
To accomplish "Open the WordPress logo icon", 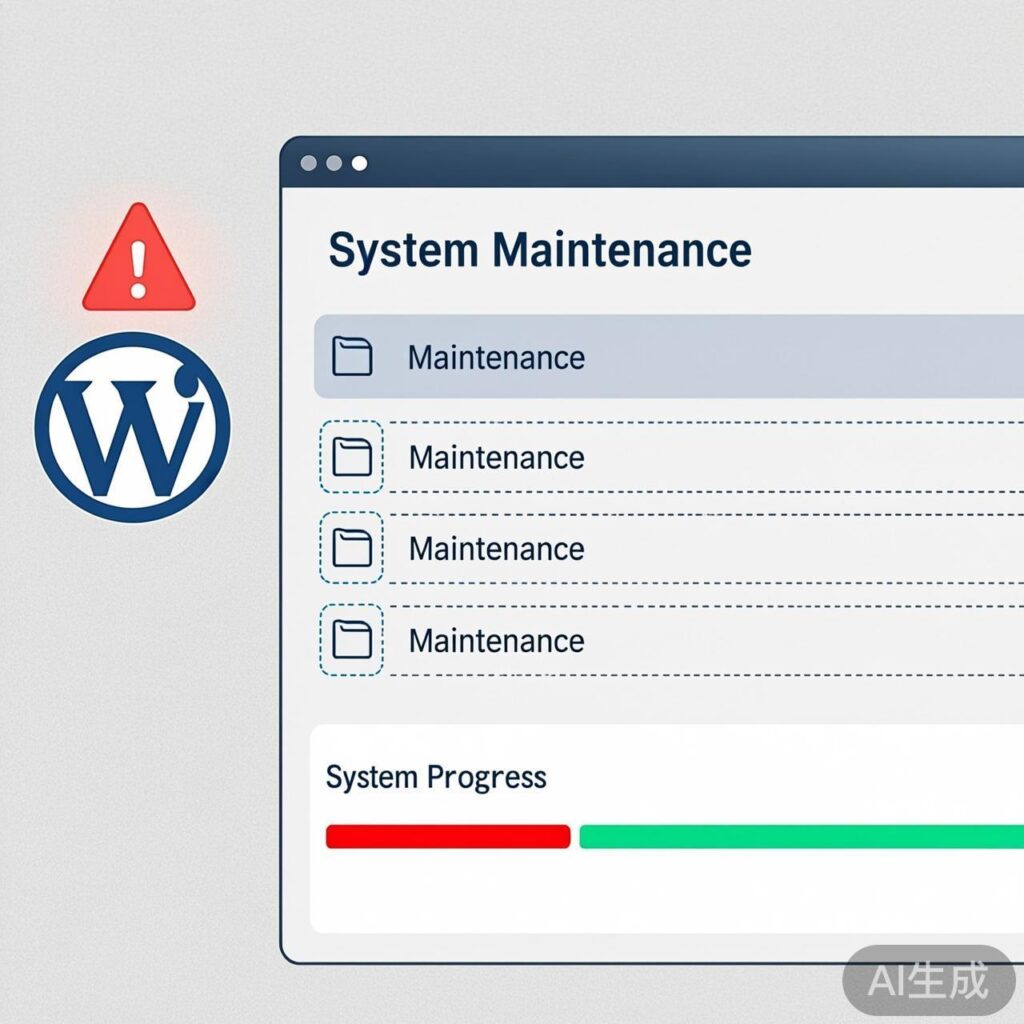I will (x=132, y=427).
